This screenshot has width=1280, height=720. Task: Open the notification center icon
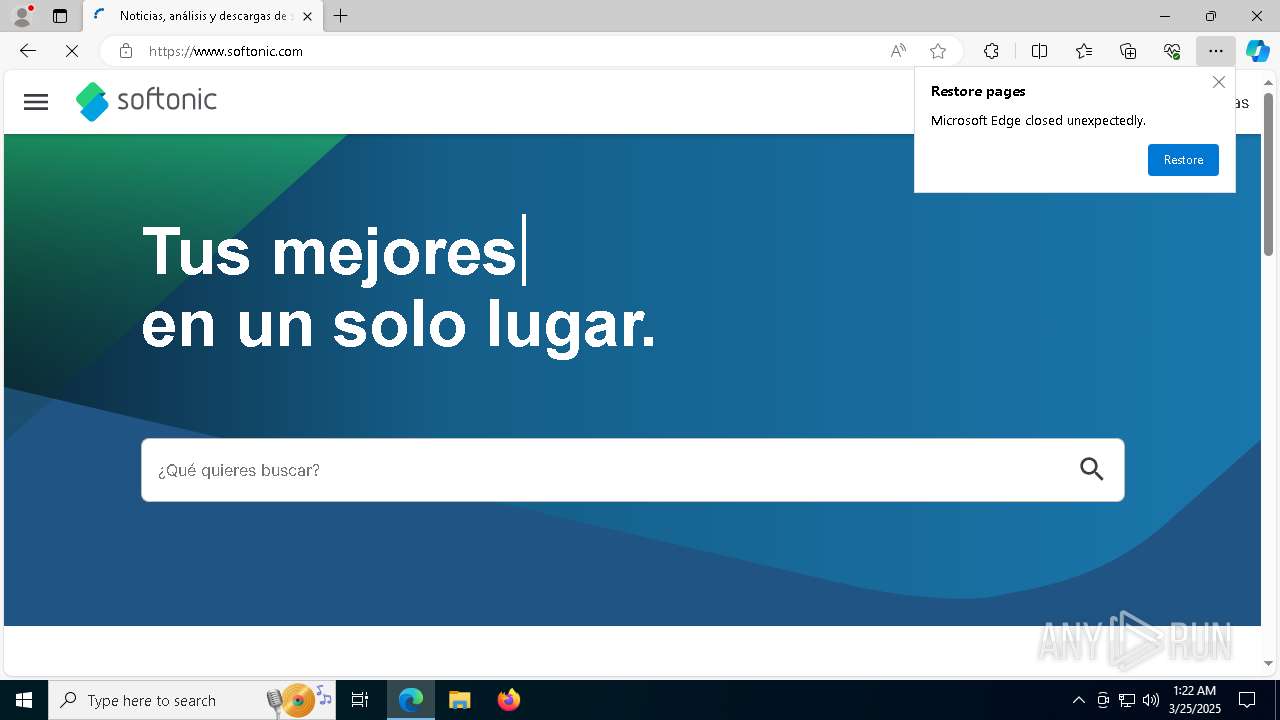coord(1247,700)
